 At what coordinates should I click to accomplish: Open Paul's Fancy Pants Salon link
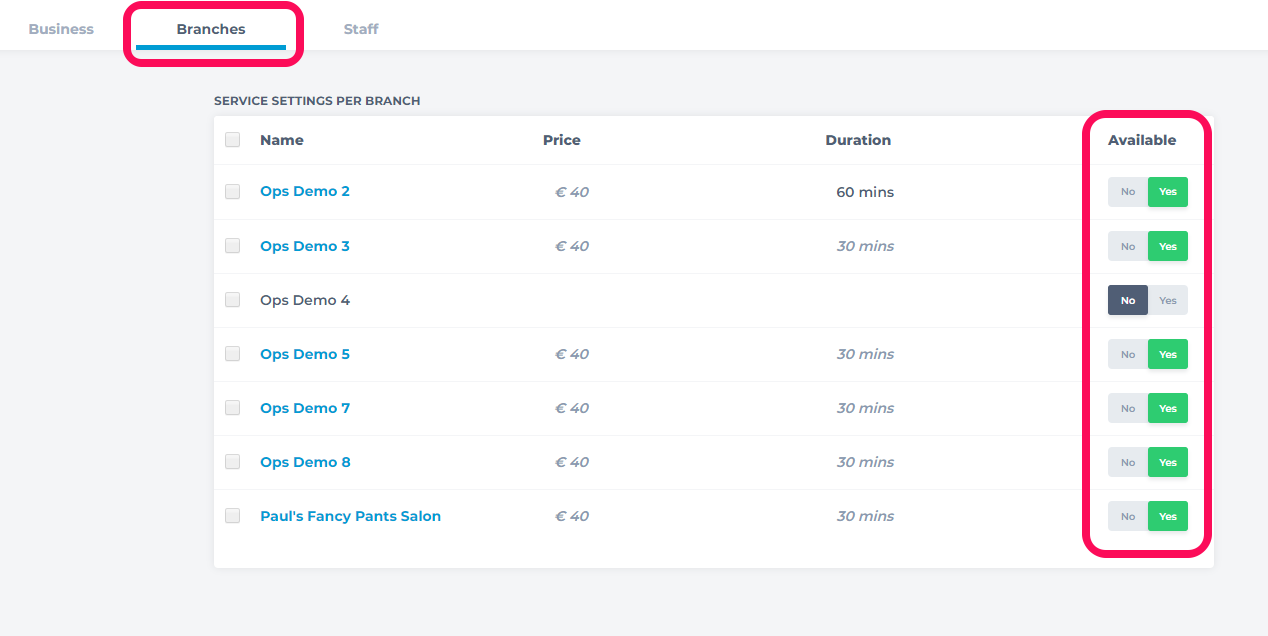point(350,516)
